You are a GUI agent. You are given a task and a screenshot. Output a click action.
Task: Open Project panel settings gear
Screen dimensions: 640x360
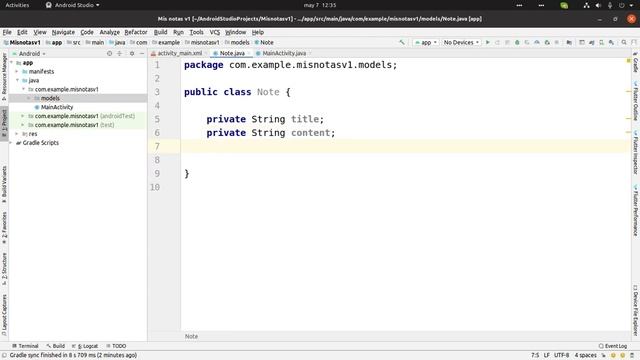pyautogui.click(x=132, y=53)
